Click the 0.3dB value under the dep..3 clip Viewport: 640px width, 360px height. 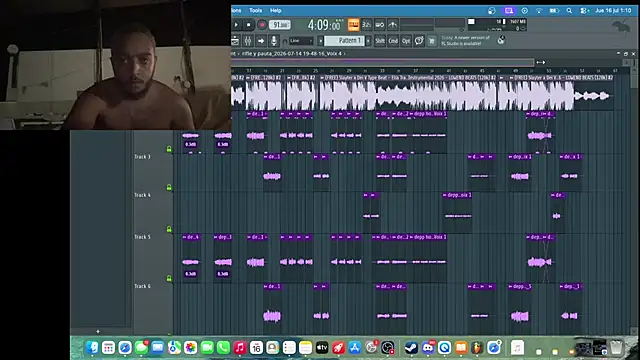223,274
